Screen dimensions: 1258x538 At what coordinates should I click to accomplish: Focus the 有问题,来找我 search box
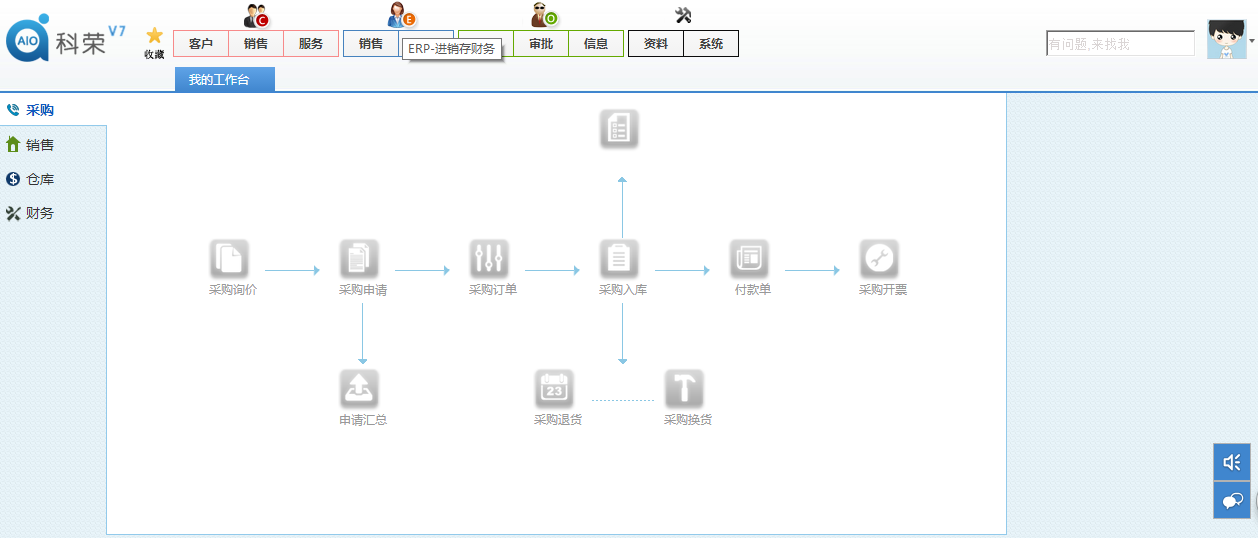point(1120,44)
